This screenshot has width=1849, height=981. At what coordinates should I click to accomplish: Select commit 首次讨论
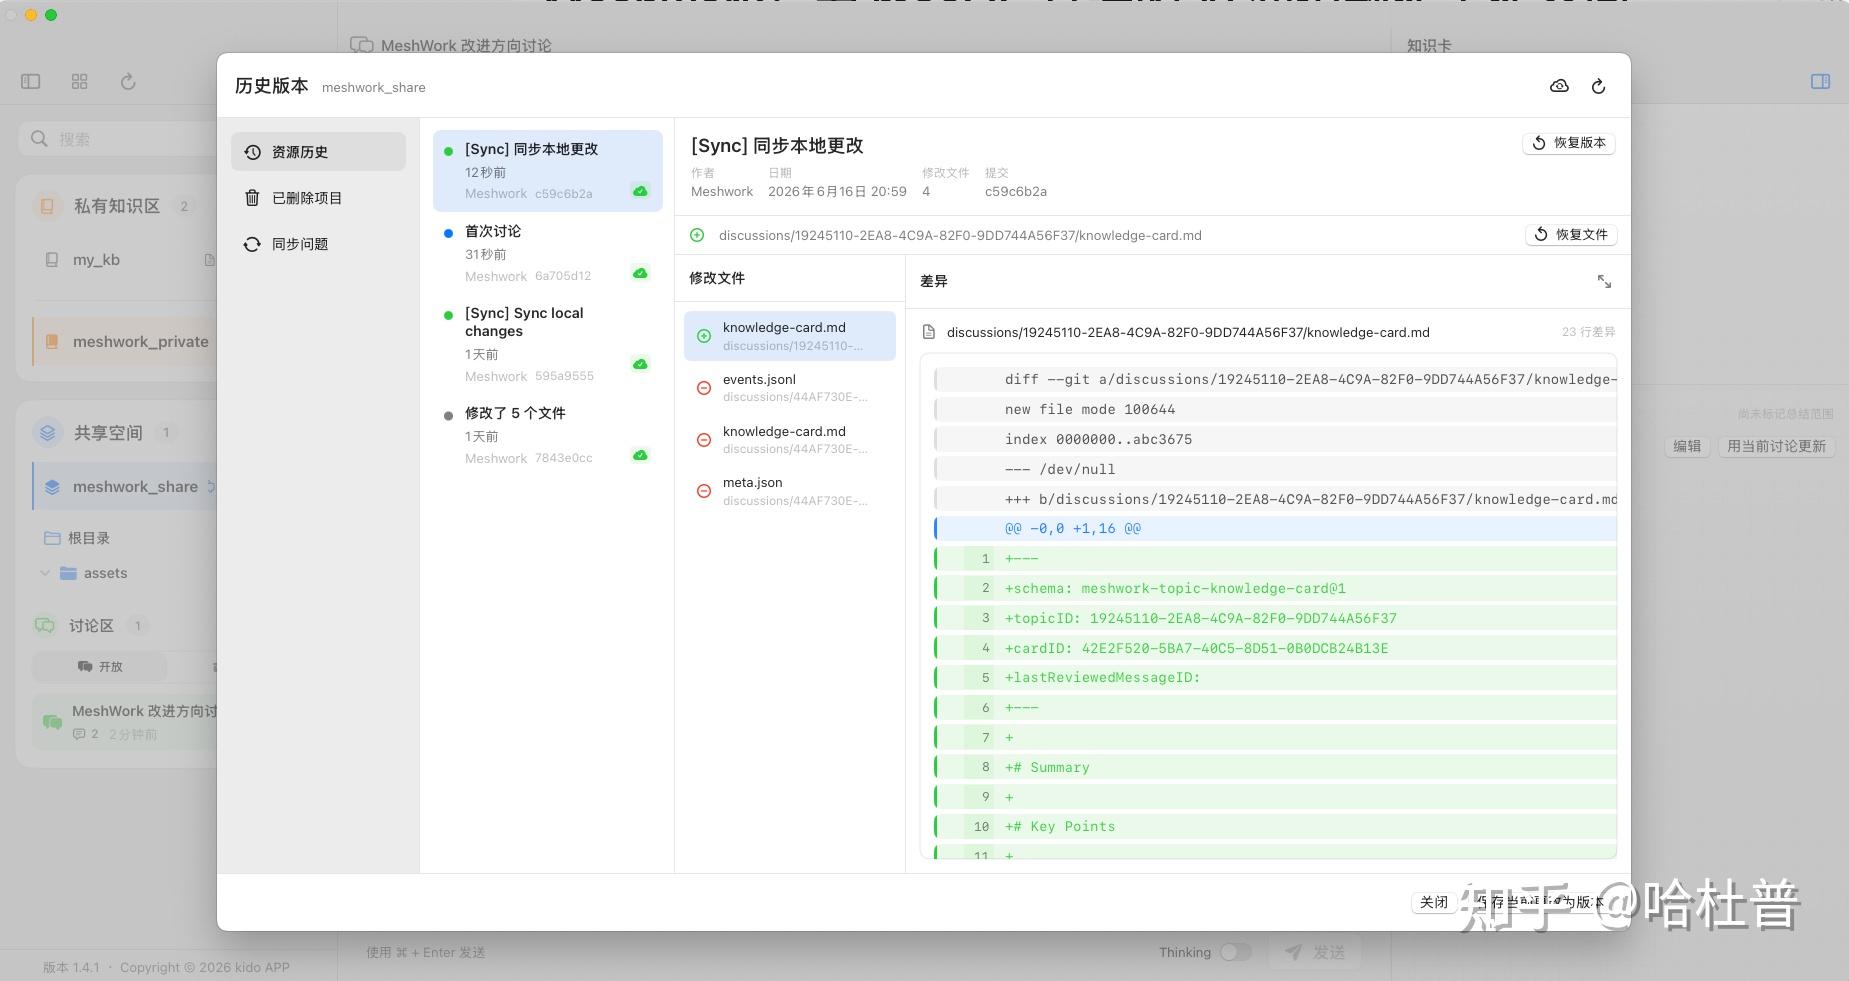pos(547,253)
